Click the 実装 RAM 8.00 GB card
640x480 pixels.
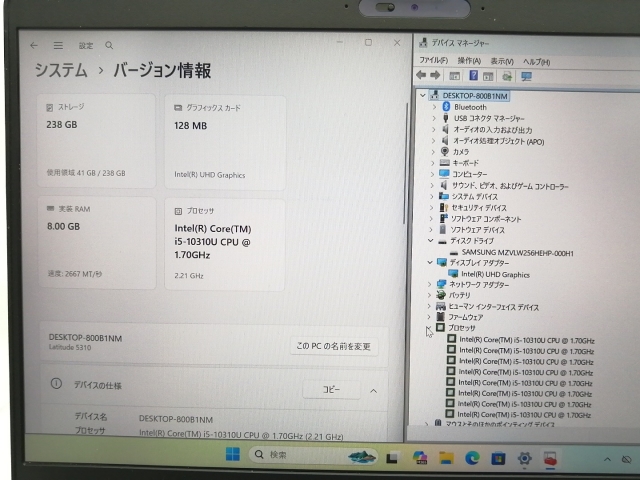[97, 243]
